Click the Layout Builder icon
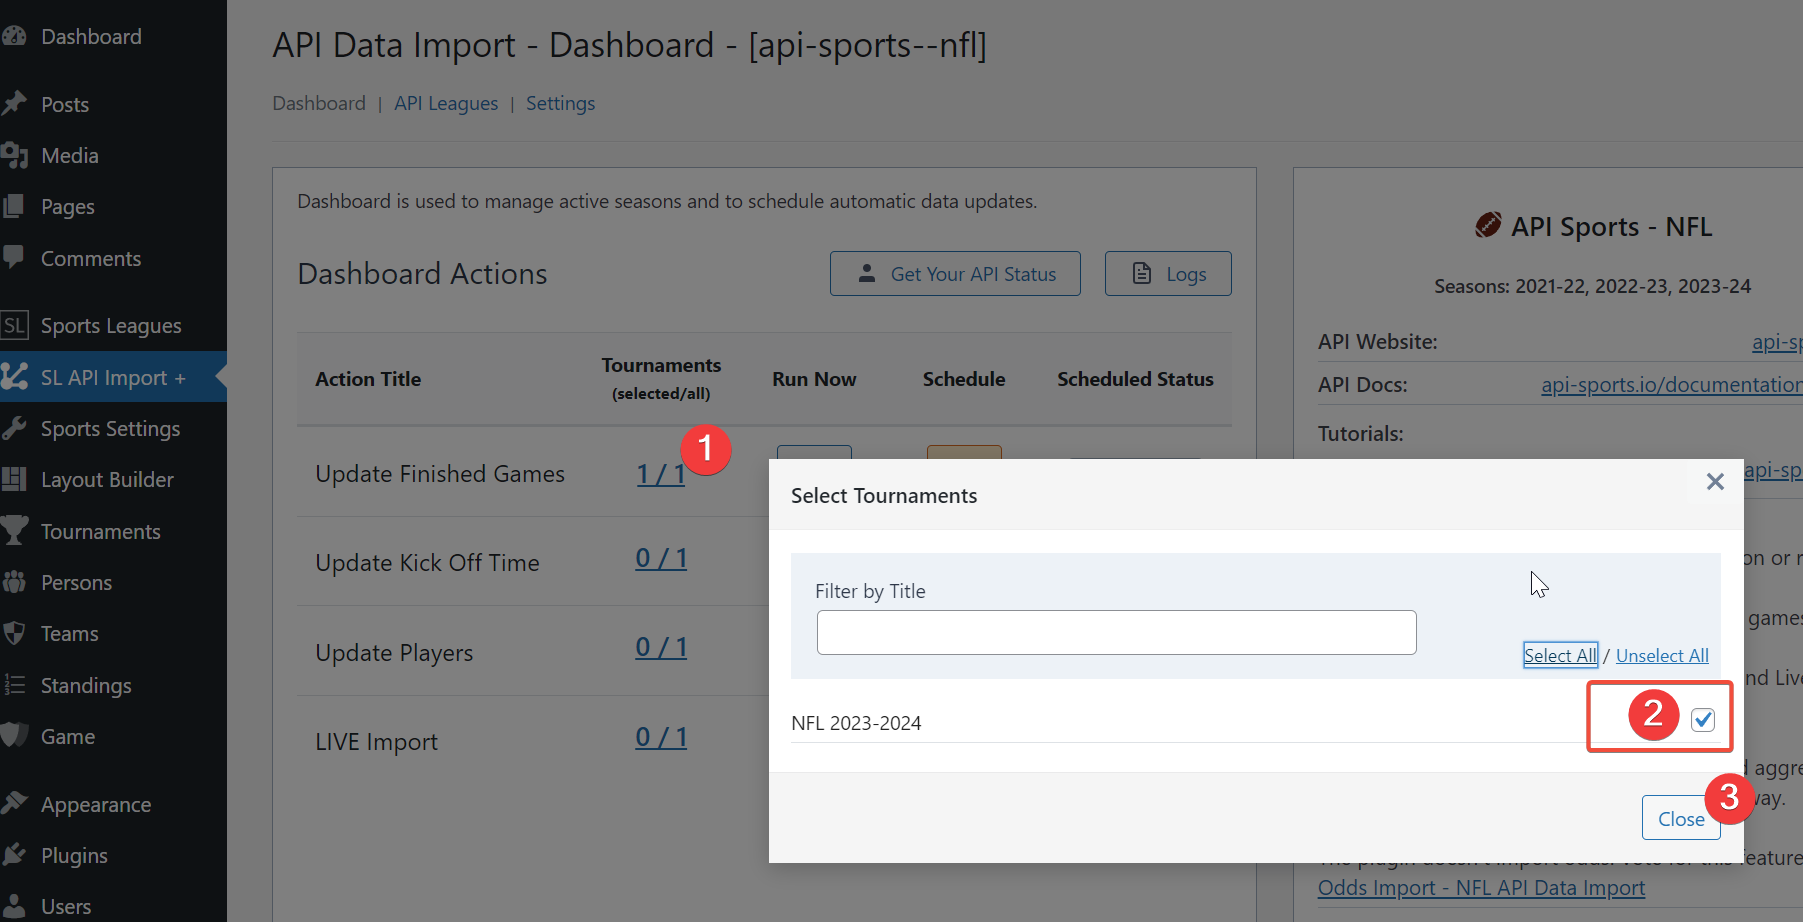Image resolution: width=1803 pixels, height=922 pixels. [x=14, y=479]
